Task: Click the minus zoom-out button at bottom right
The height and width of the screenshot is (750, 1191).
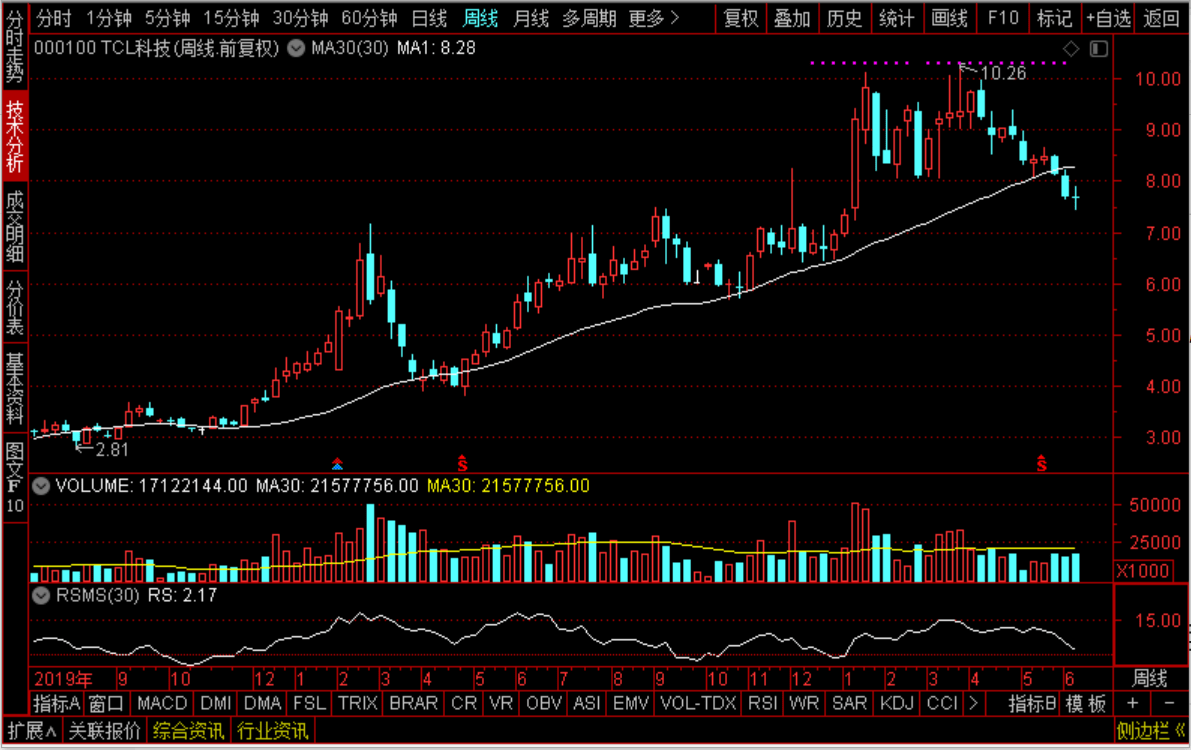Action: pyautogui.click(x=1170, y=704)
